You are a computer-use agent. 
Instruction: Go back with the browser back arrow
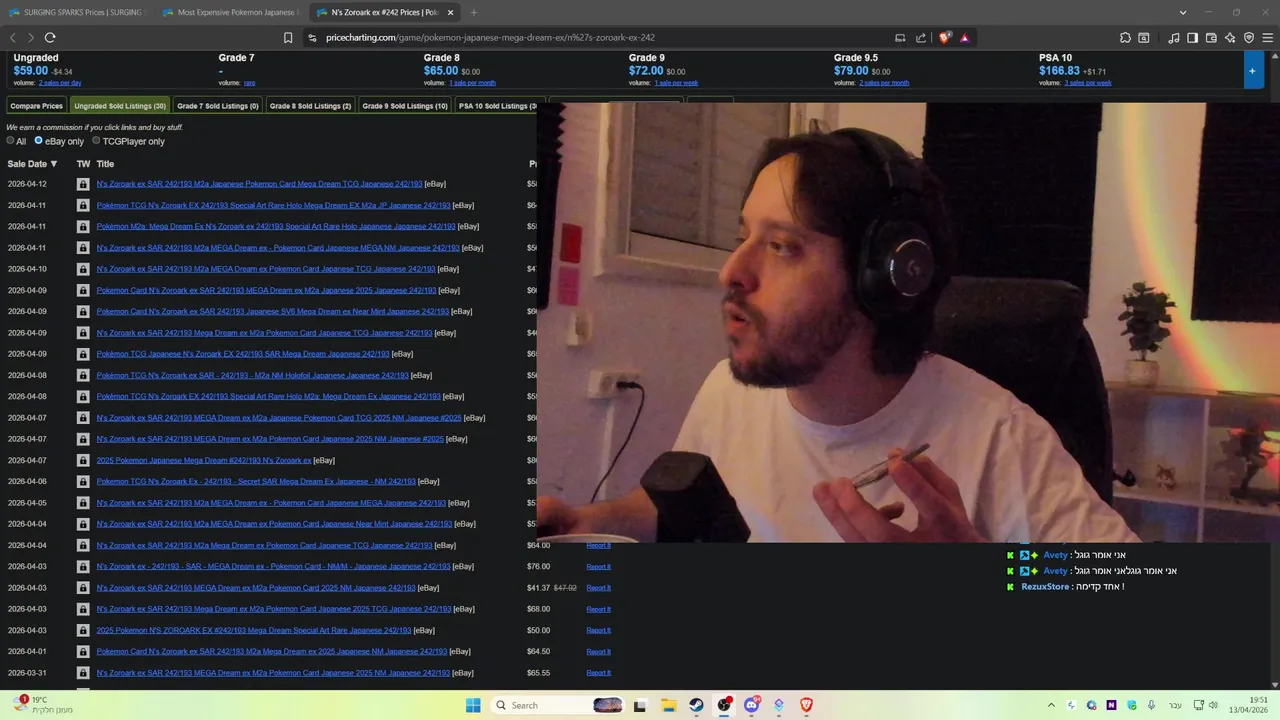pos(13,38)
